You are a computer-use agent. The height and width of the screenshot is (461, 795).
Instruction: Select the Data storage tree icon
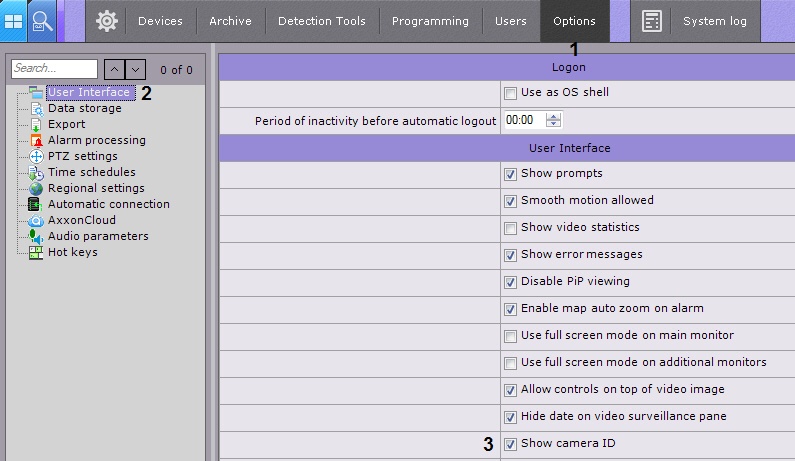coord(37,108)
